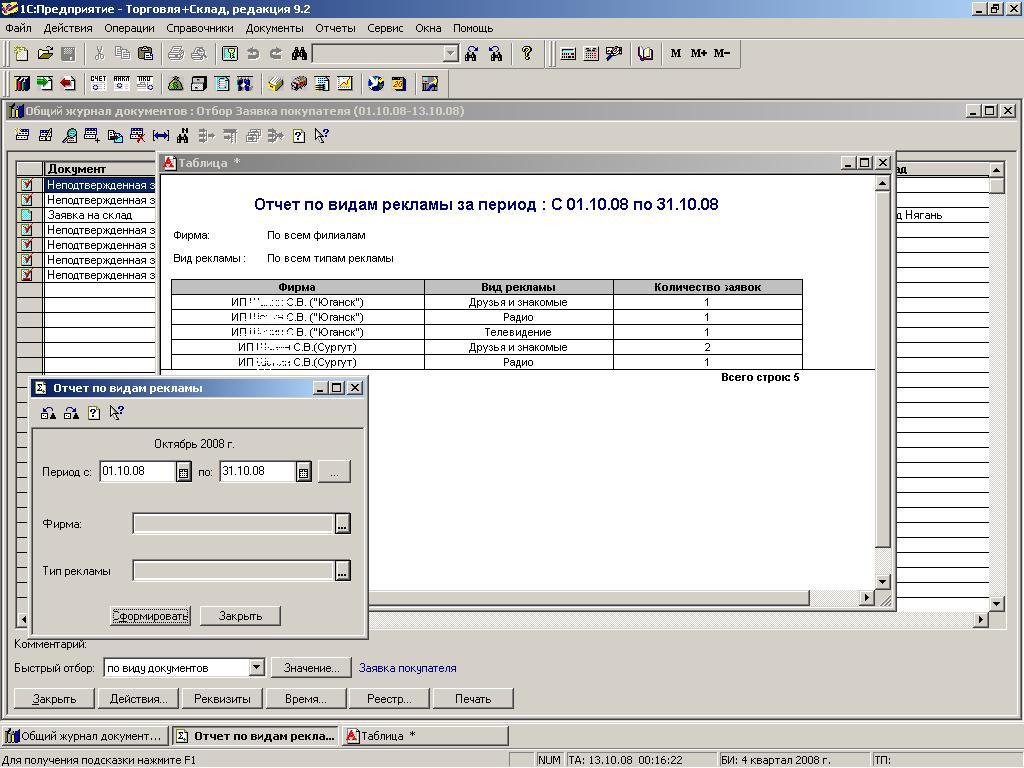The height and width of the screenshot is (768, 1024).
Task: Click the money bag icon in toolbar
Action: click(176, 84)
